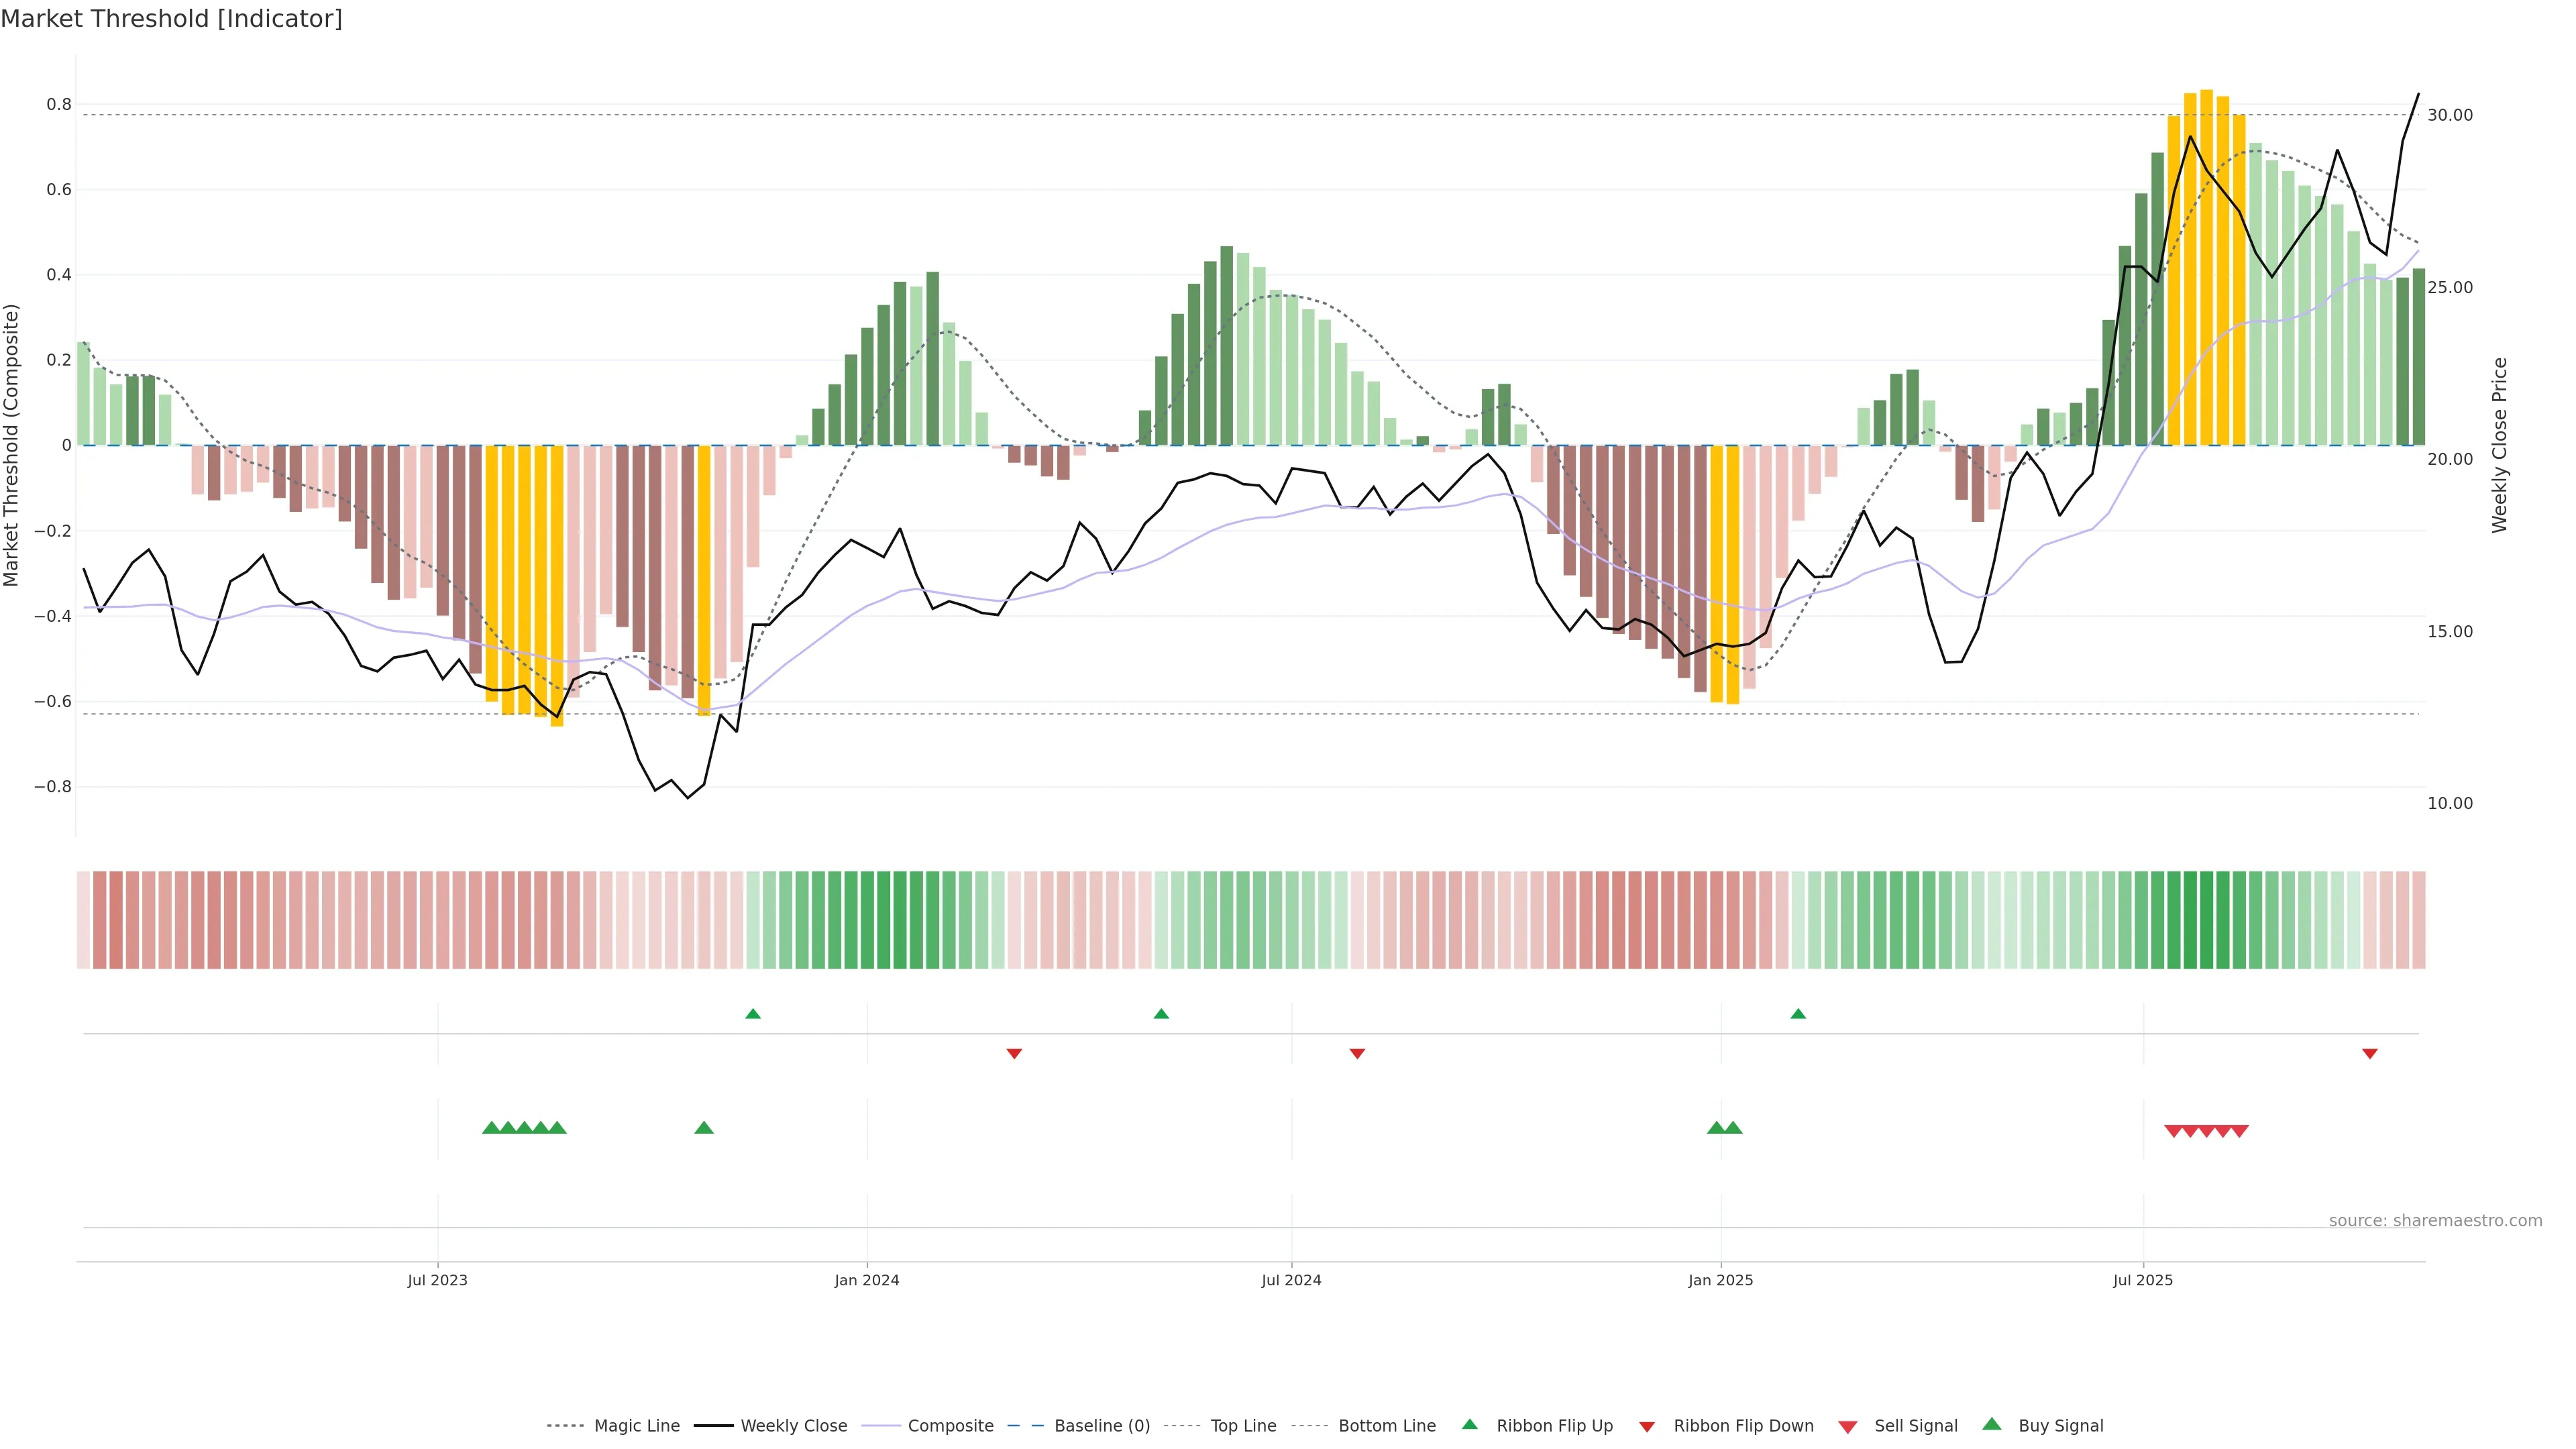Click the Jul 2025 axis label
This screenshot has height=1449, width=2576.
click(x=2143, y=1280)
